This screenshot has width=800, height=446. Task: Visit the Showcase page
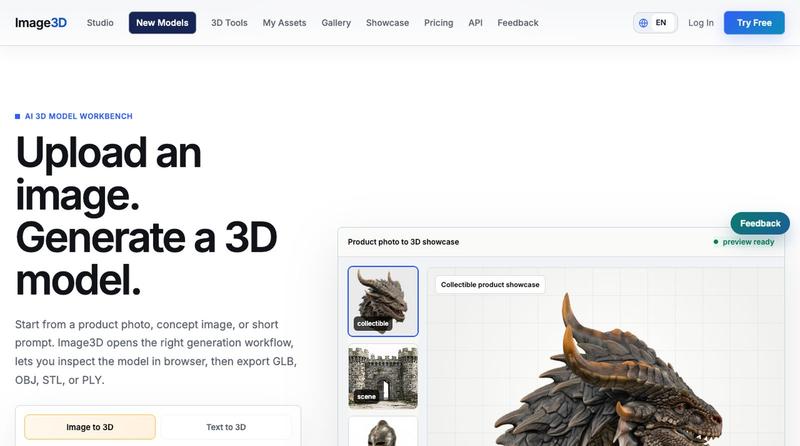coord(387,23)
